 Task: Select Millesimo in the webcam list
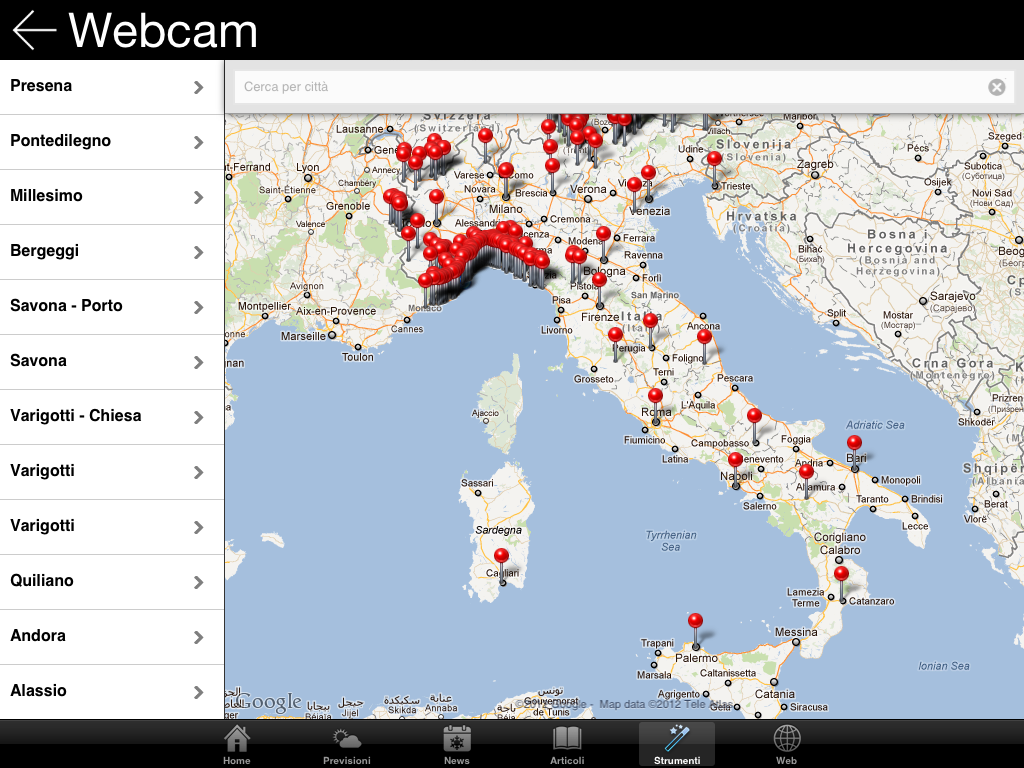(112, 197)
